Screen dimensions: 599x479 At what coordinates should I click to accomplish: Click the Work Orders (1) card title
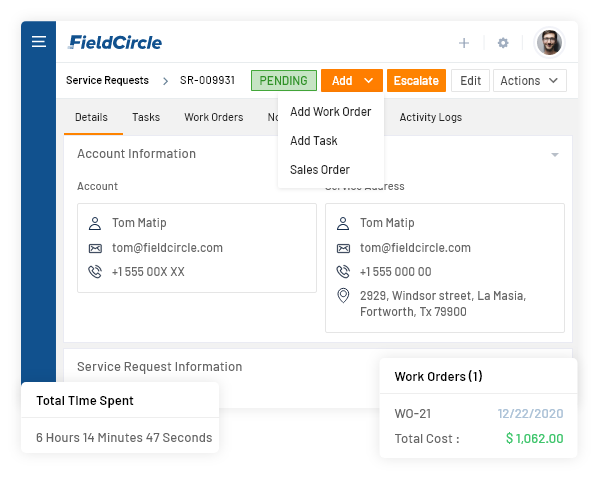(x=438, y=377)
